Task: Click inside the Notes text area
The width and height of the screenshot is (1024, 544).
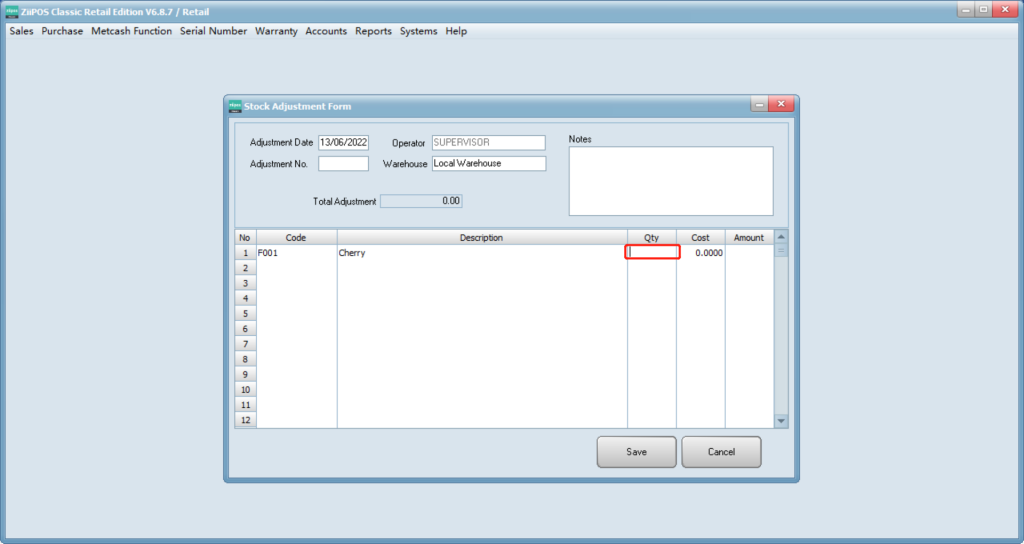Action: click(670, 181)
